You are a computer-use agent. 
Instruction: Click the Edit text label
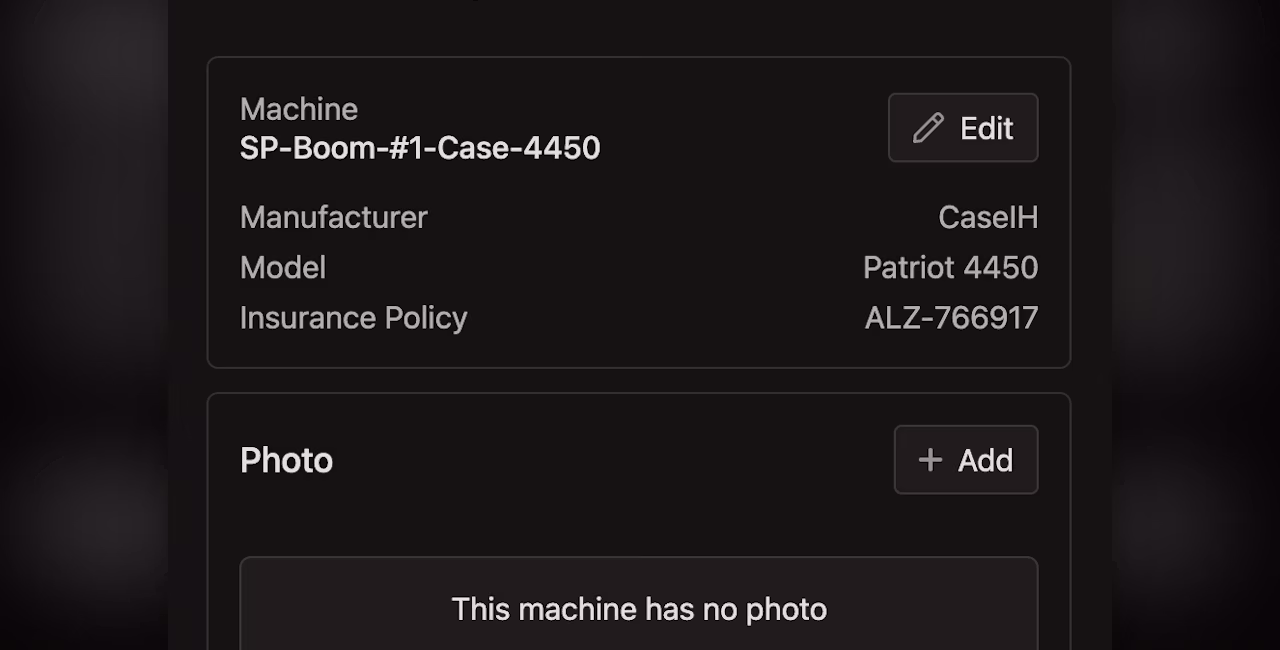(987, 128)
